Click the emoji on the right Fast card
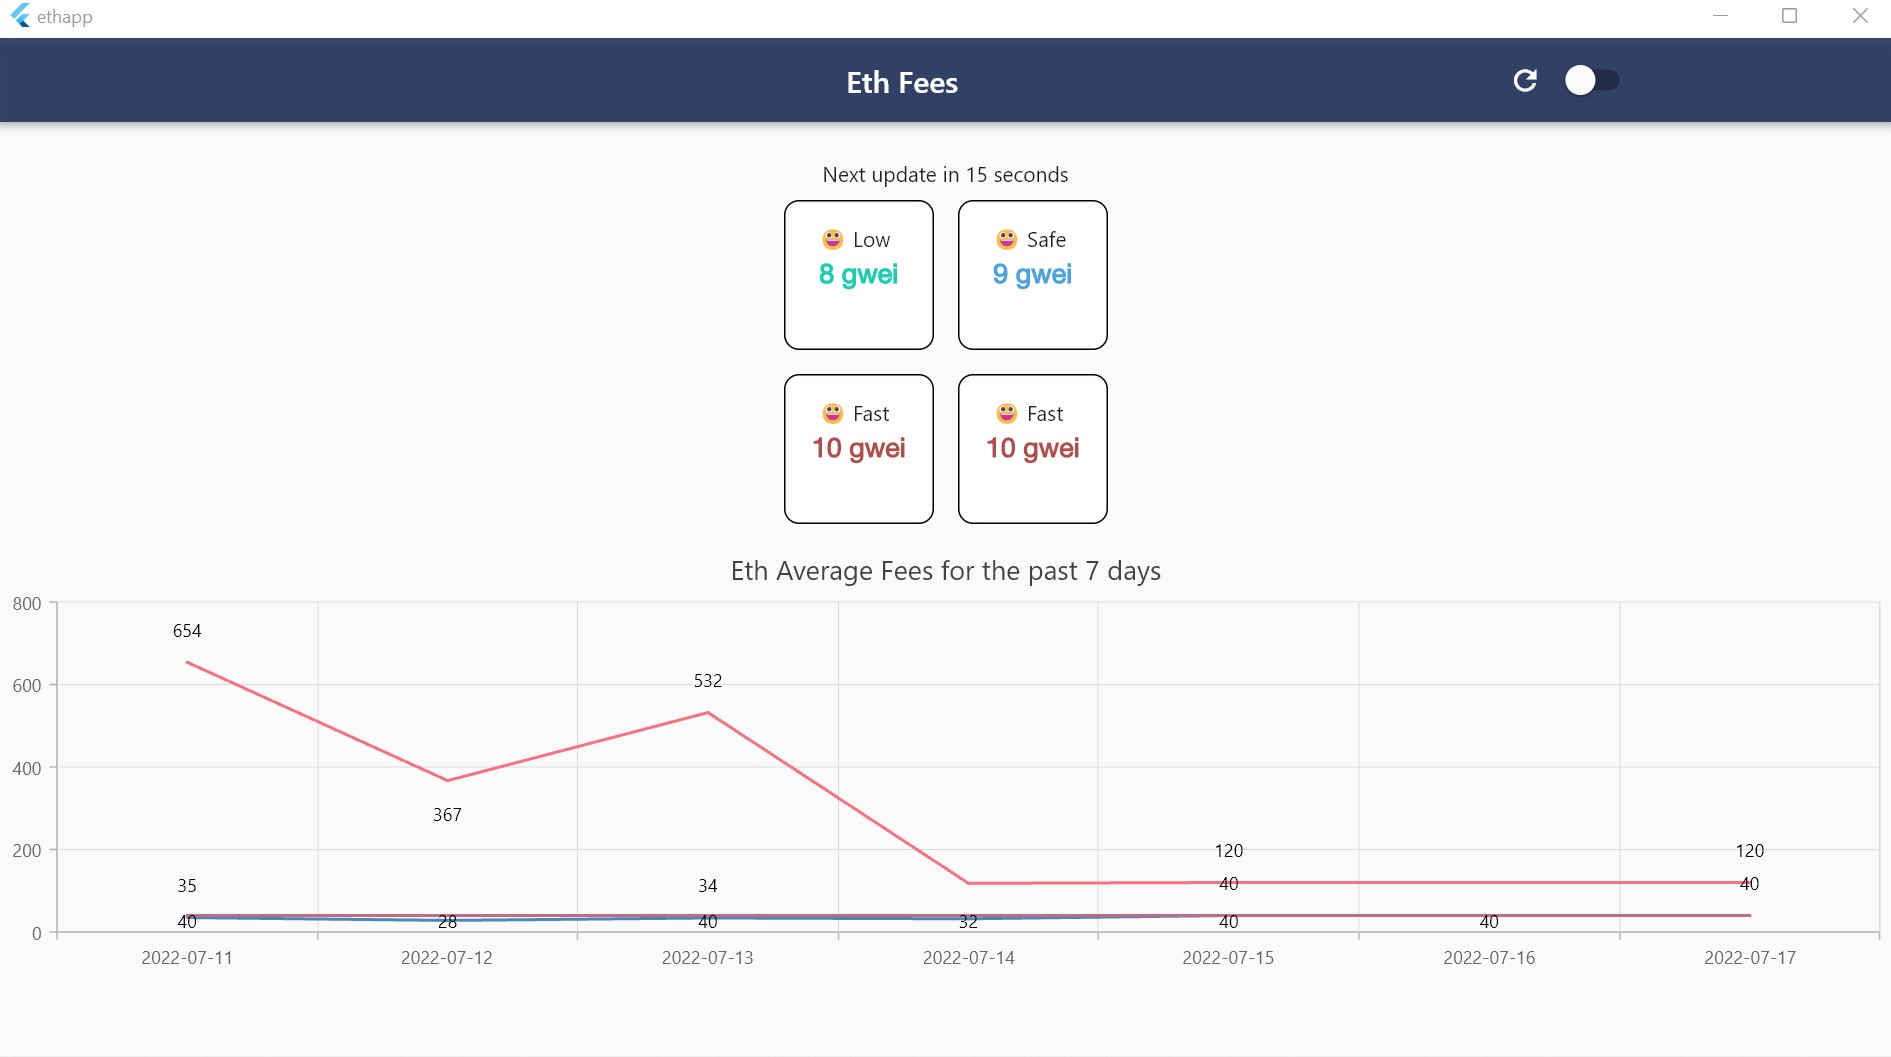 (1005, 413)
